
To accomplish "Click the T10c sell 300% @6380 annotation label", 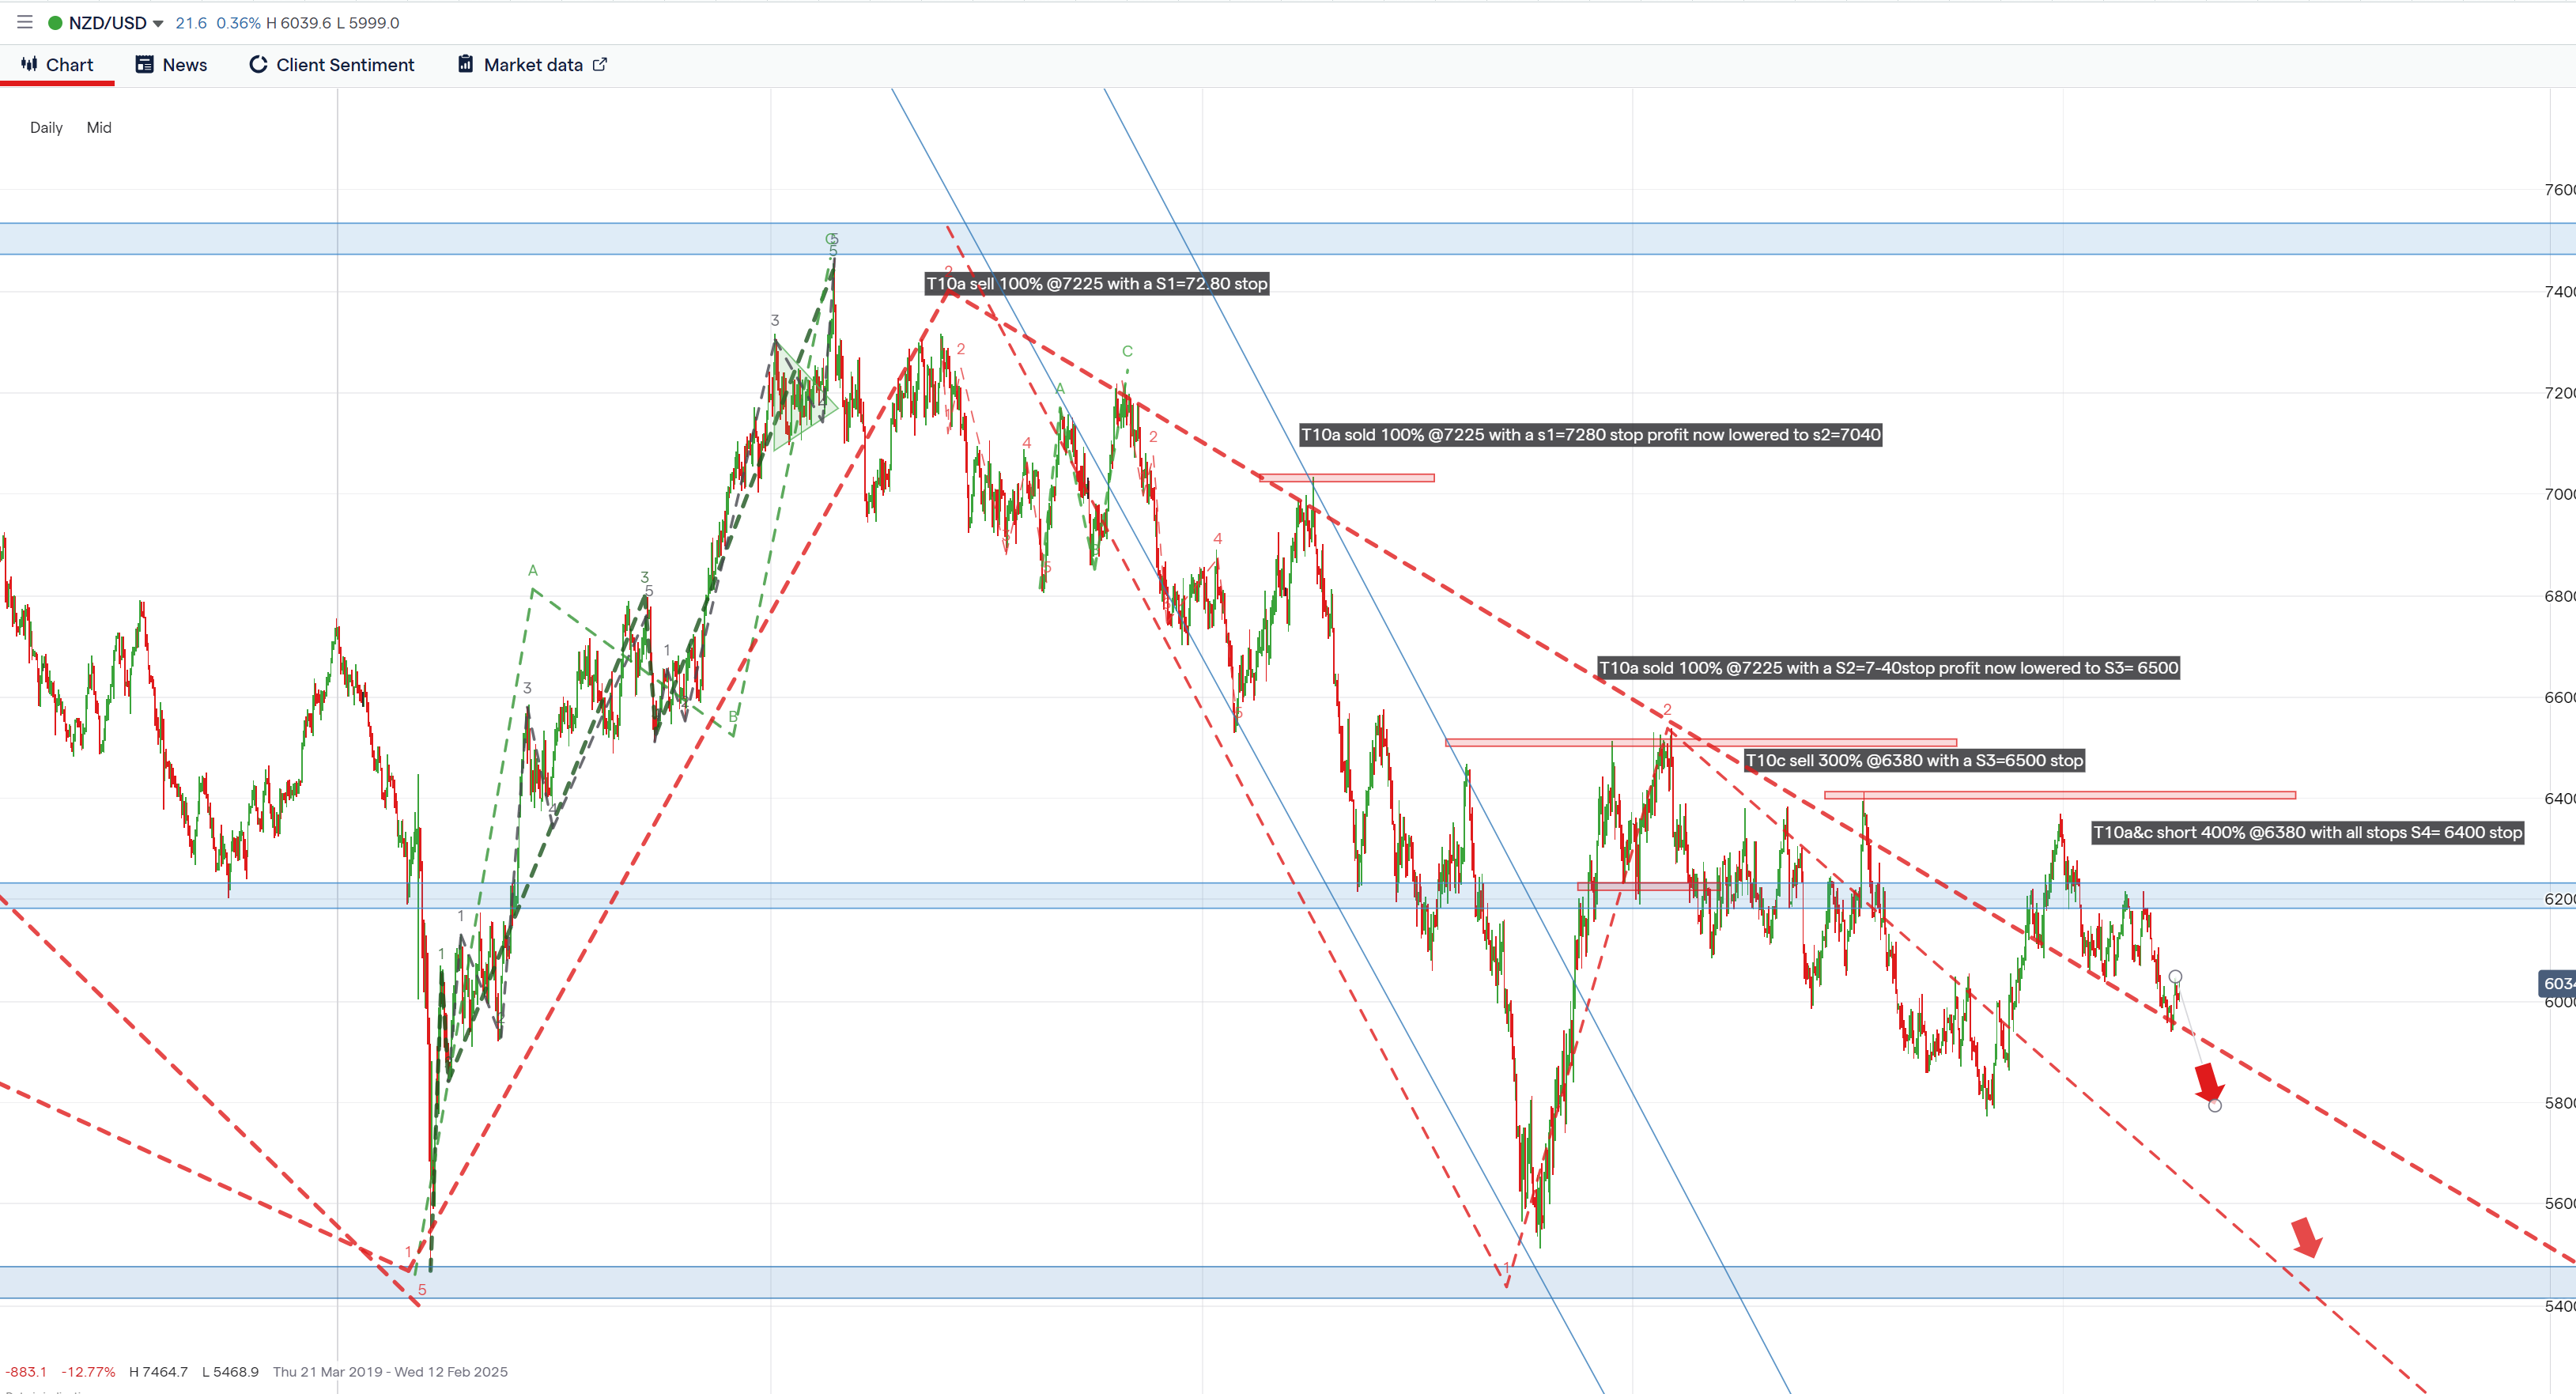I will (1914, 760).
